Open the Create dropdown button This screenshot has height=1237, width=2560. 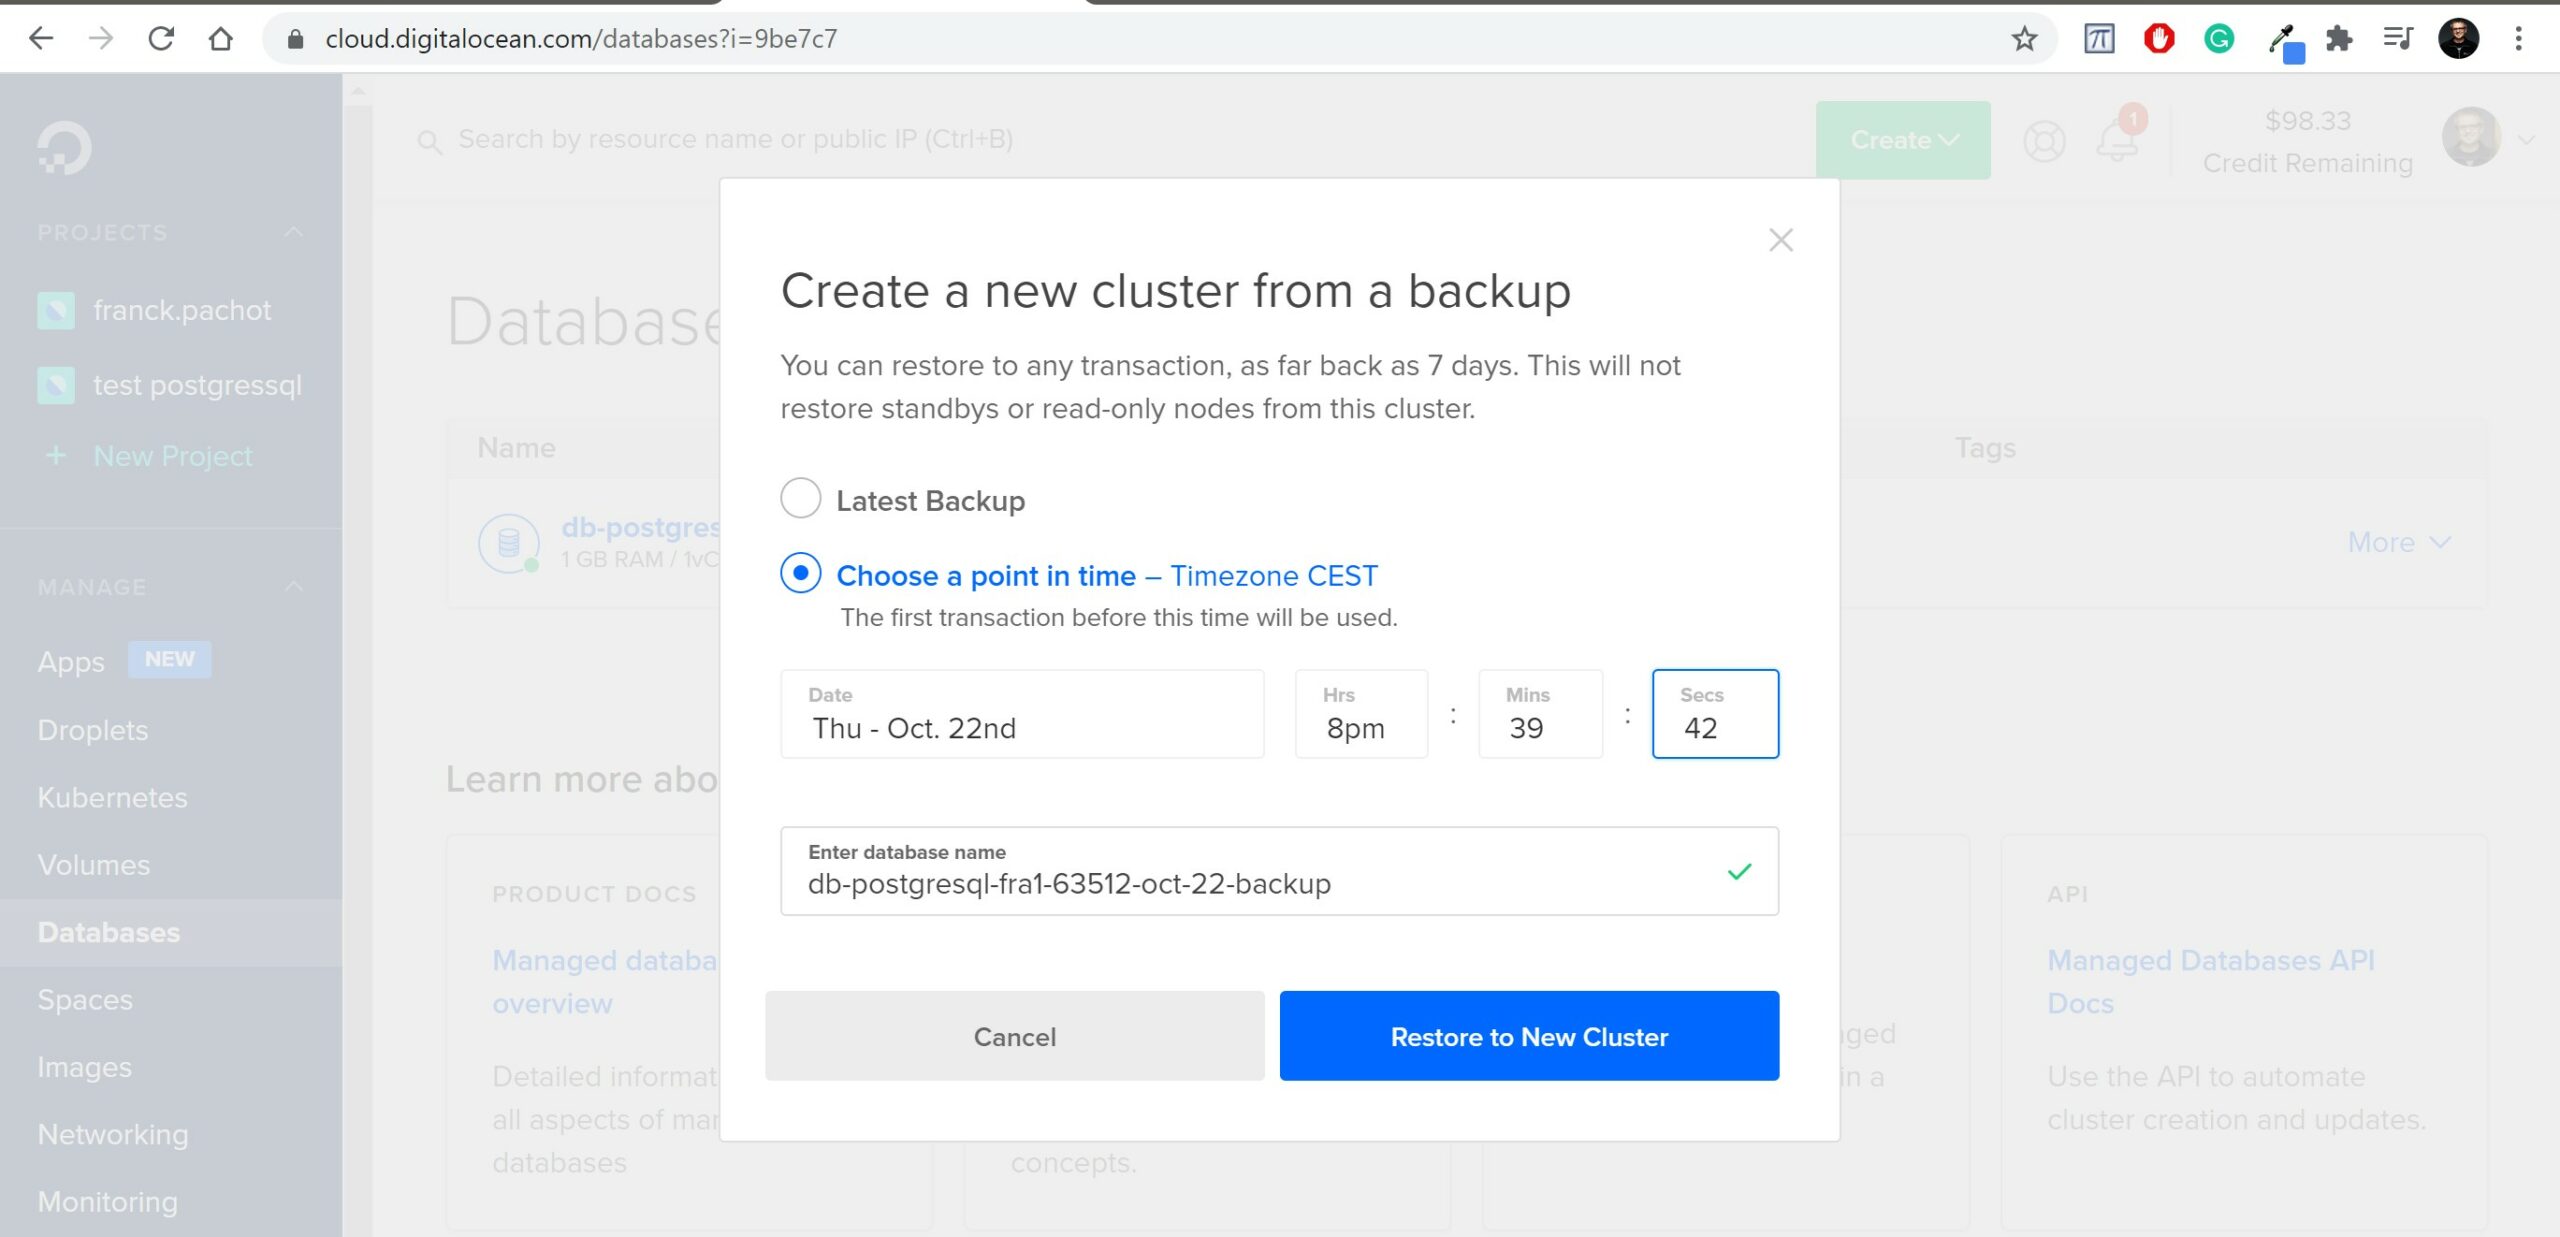(1903, 140)
